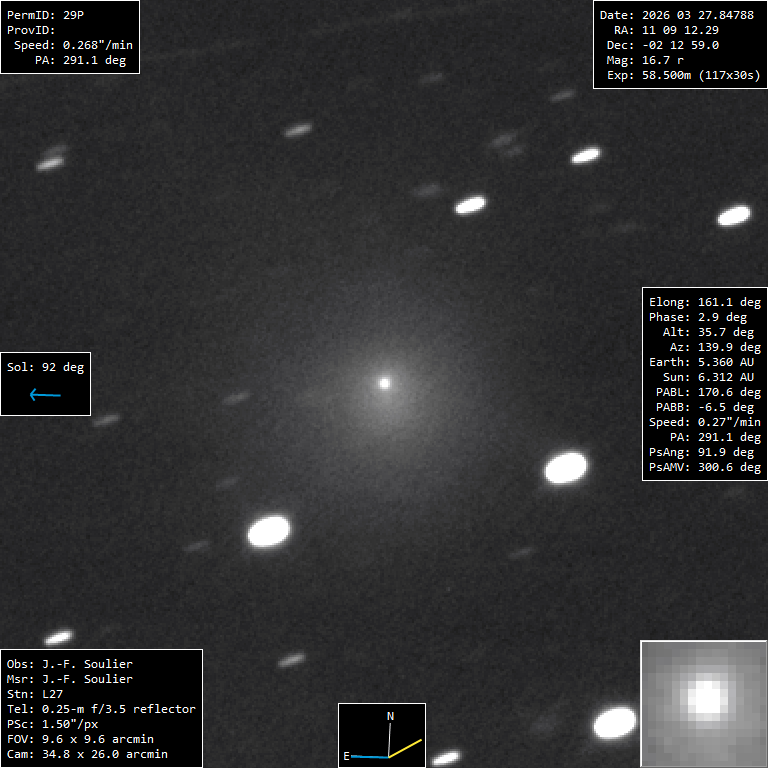Click the N label on the compass
The image size is (768, 768).
(x=390, y=716)
